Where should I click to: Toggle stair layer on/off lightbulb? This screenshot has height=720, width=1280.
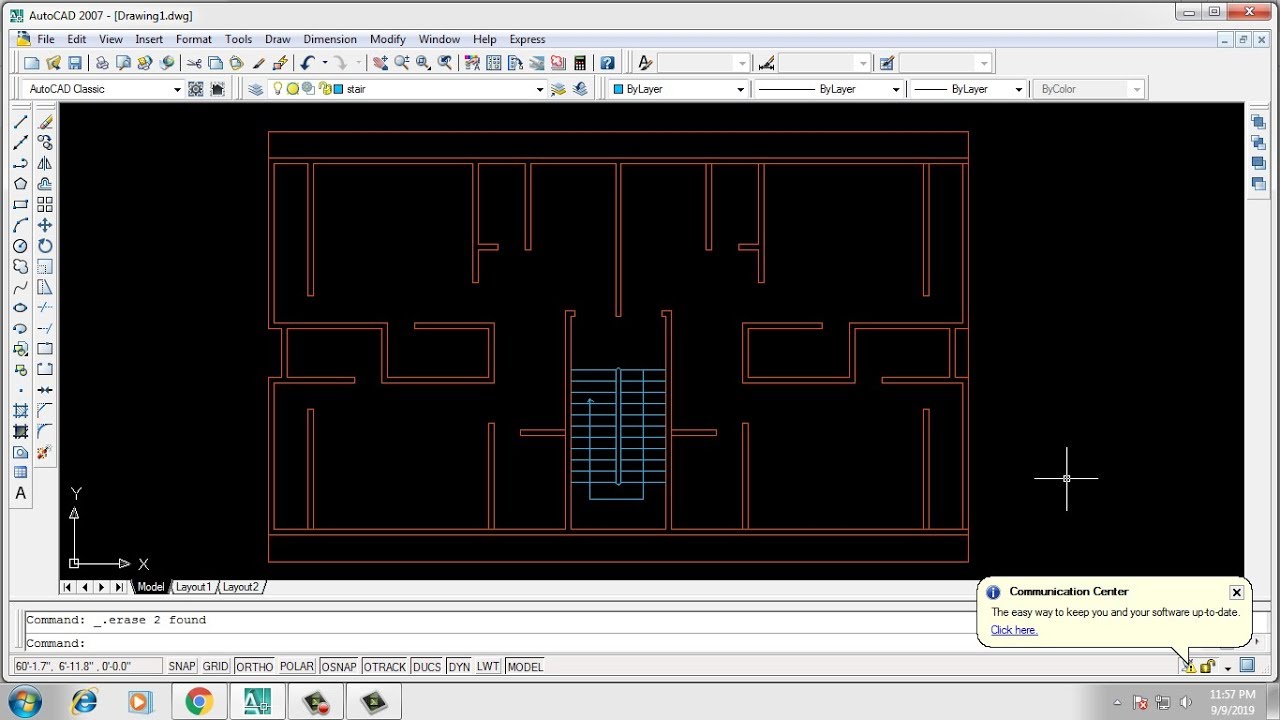(x=278, y=89)
